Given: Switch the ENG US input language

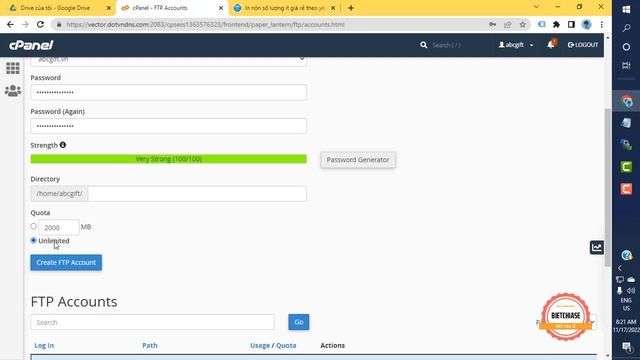Looking at the screenshot, I should (626, 304).
